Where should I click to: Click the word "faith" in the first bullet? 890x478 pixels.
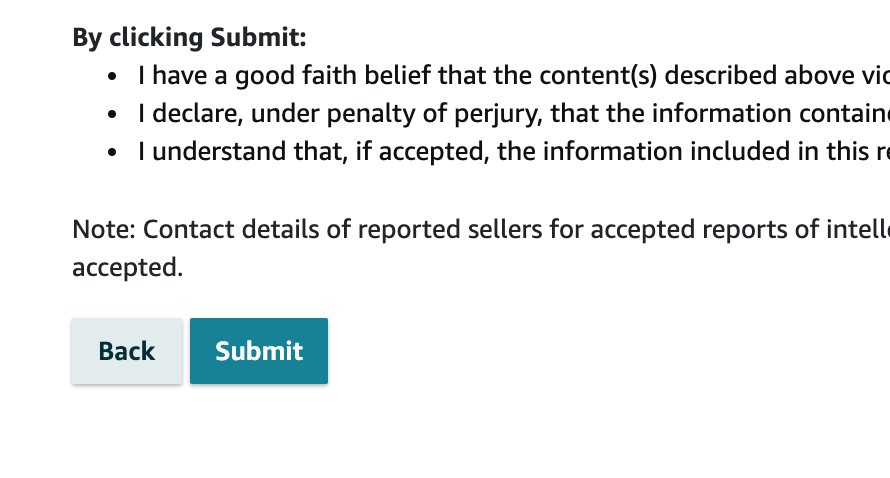coord(306,76)
